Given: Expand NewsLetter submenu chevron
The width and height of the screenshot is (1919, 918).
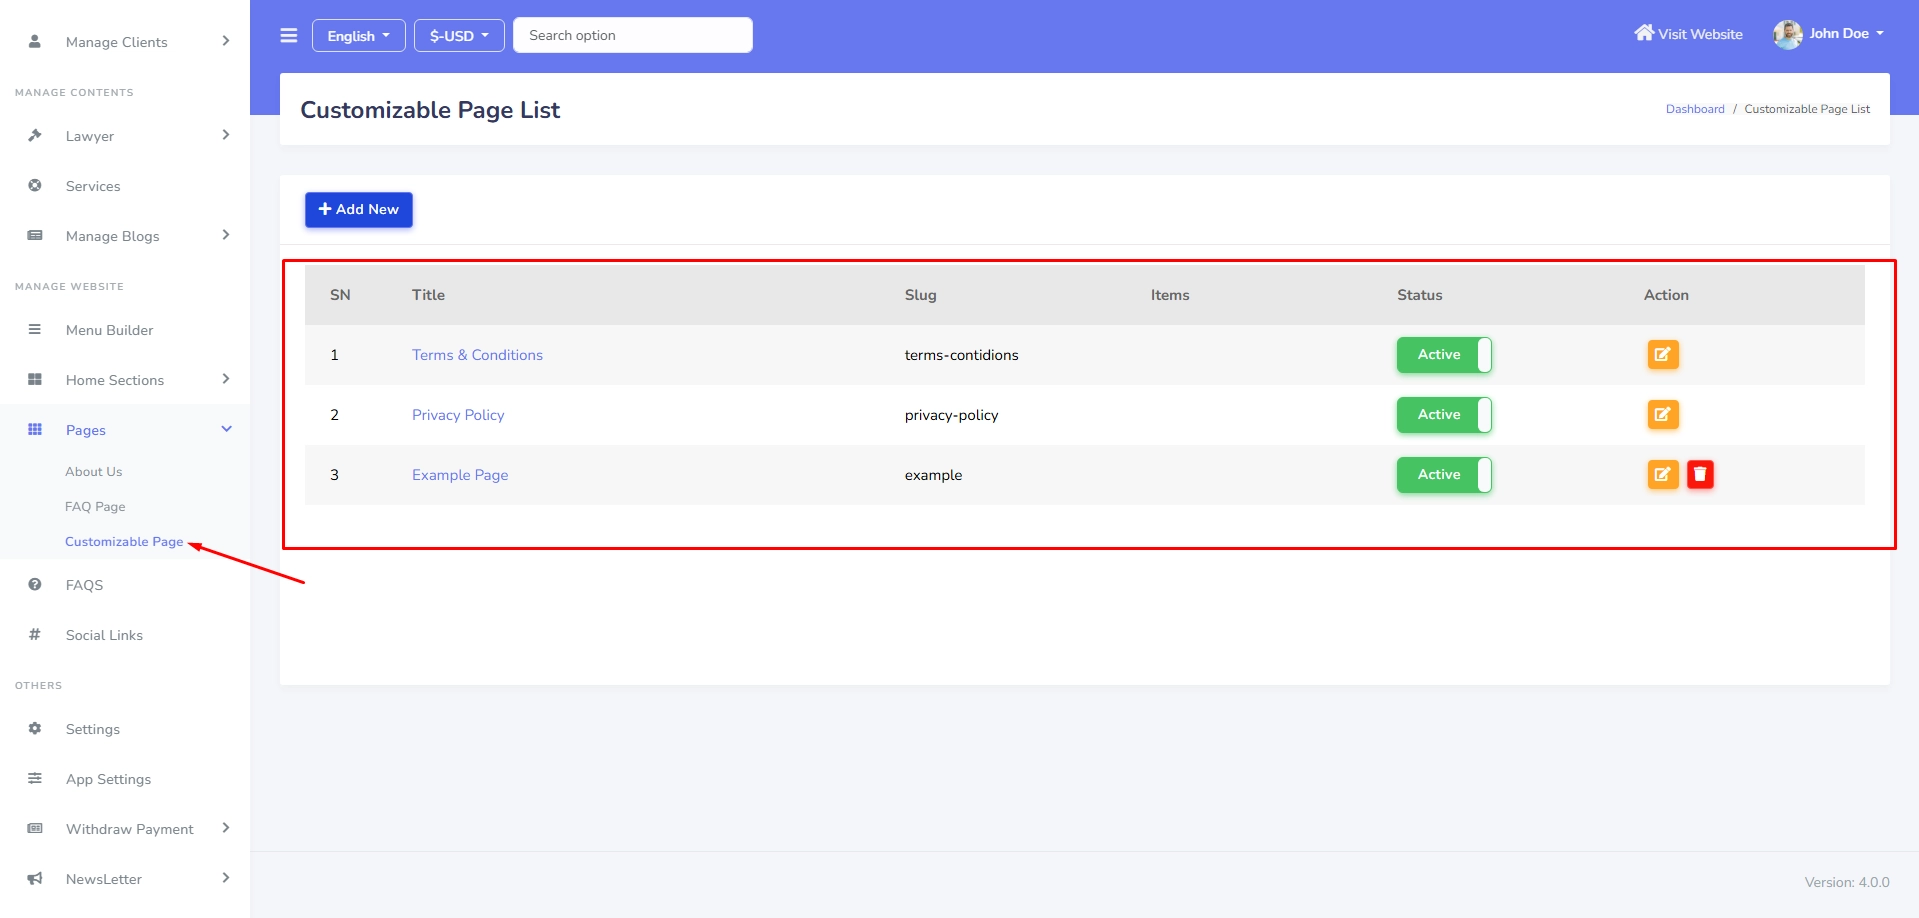Looking at the screenshot, I should click(226, 878).
